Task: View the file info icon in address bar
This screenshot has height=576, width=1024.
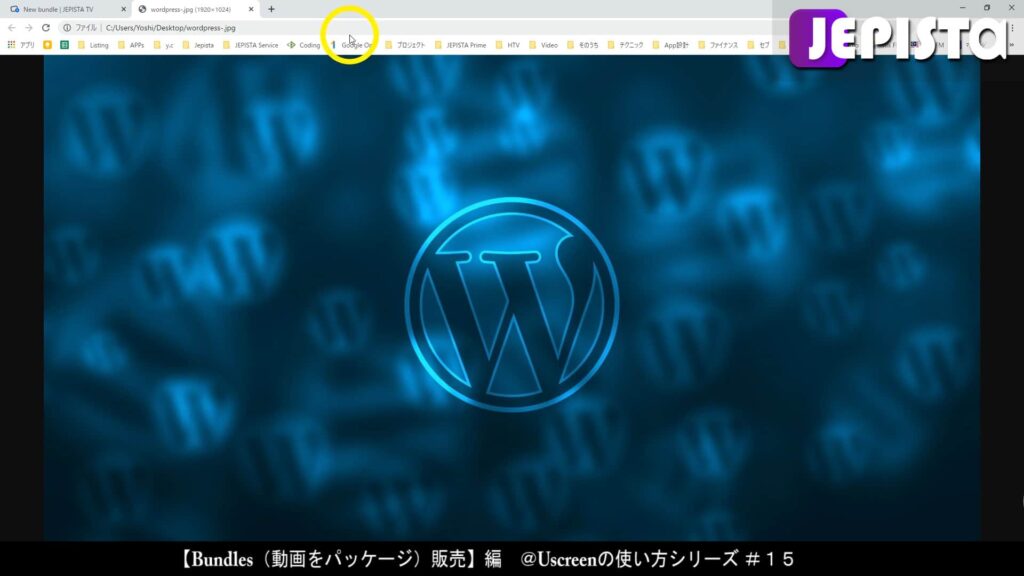Action: (67, 27)
